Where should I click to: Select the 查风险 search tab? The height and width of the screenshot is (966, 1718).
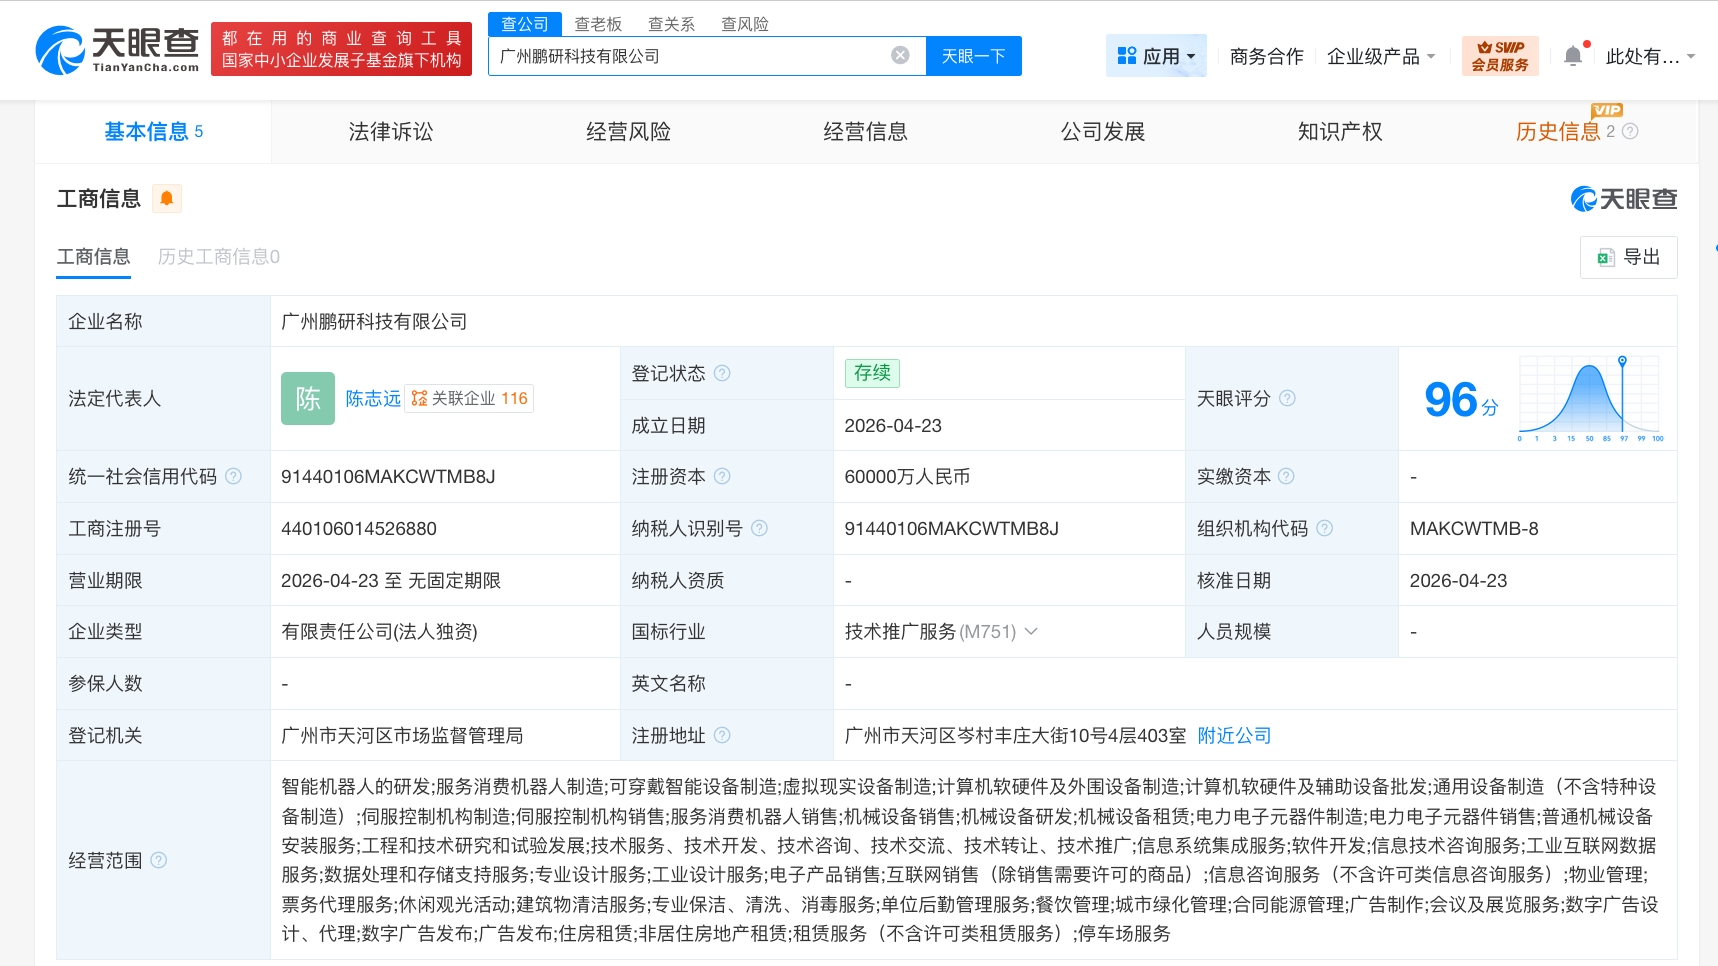[x=745, y=23]
